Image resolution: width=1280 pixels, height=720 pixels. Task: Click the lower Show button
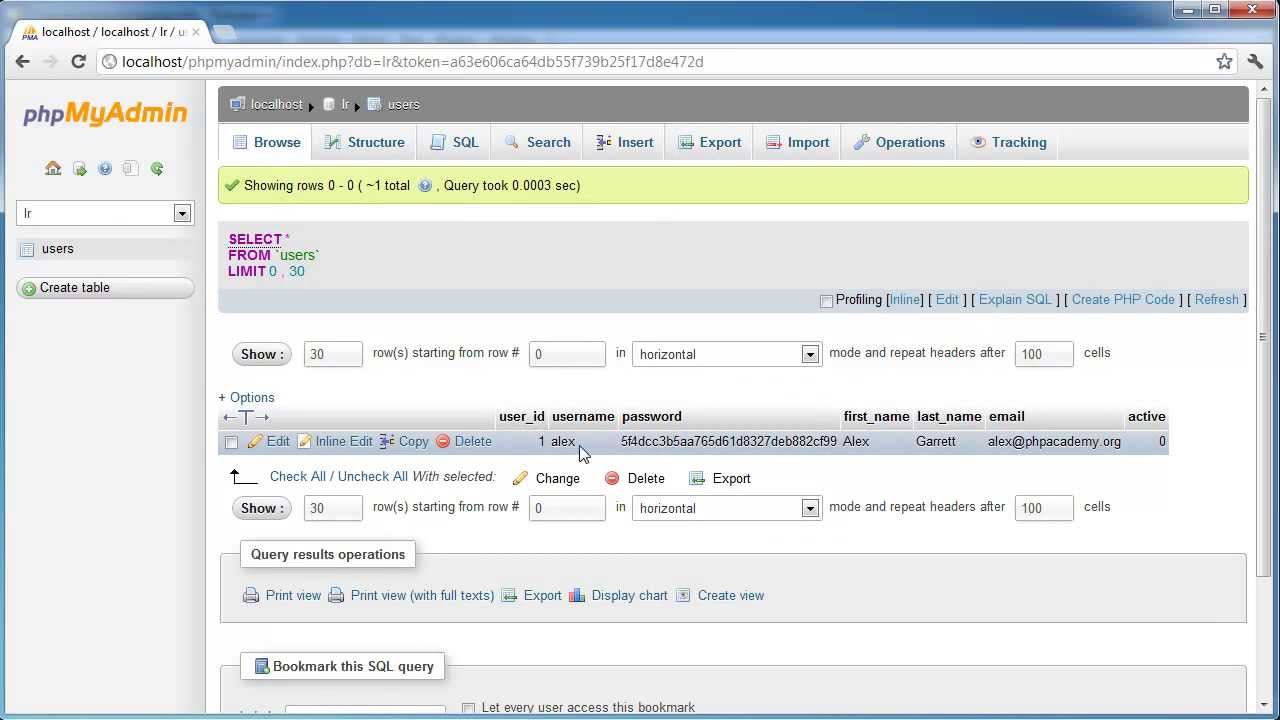262,508
